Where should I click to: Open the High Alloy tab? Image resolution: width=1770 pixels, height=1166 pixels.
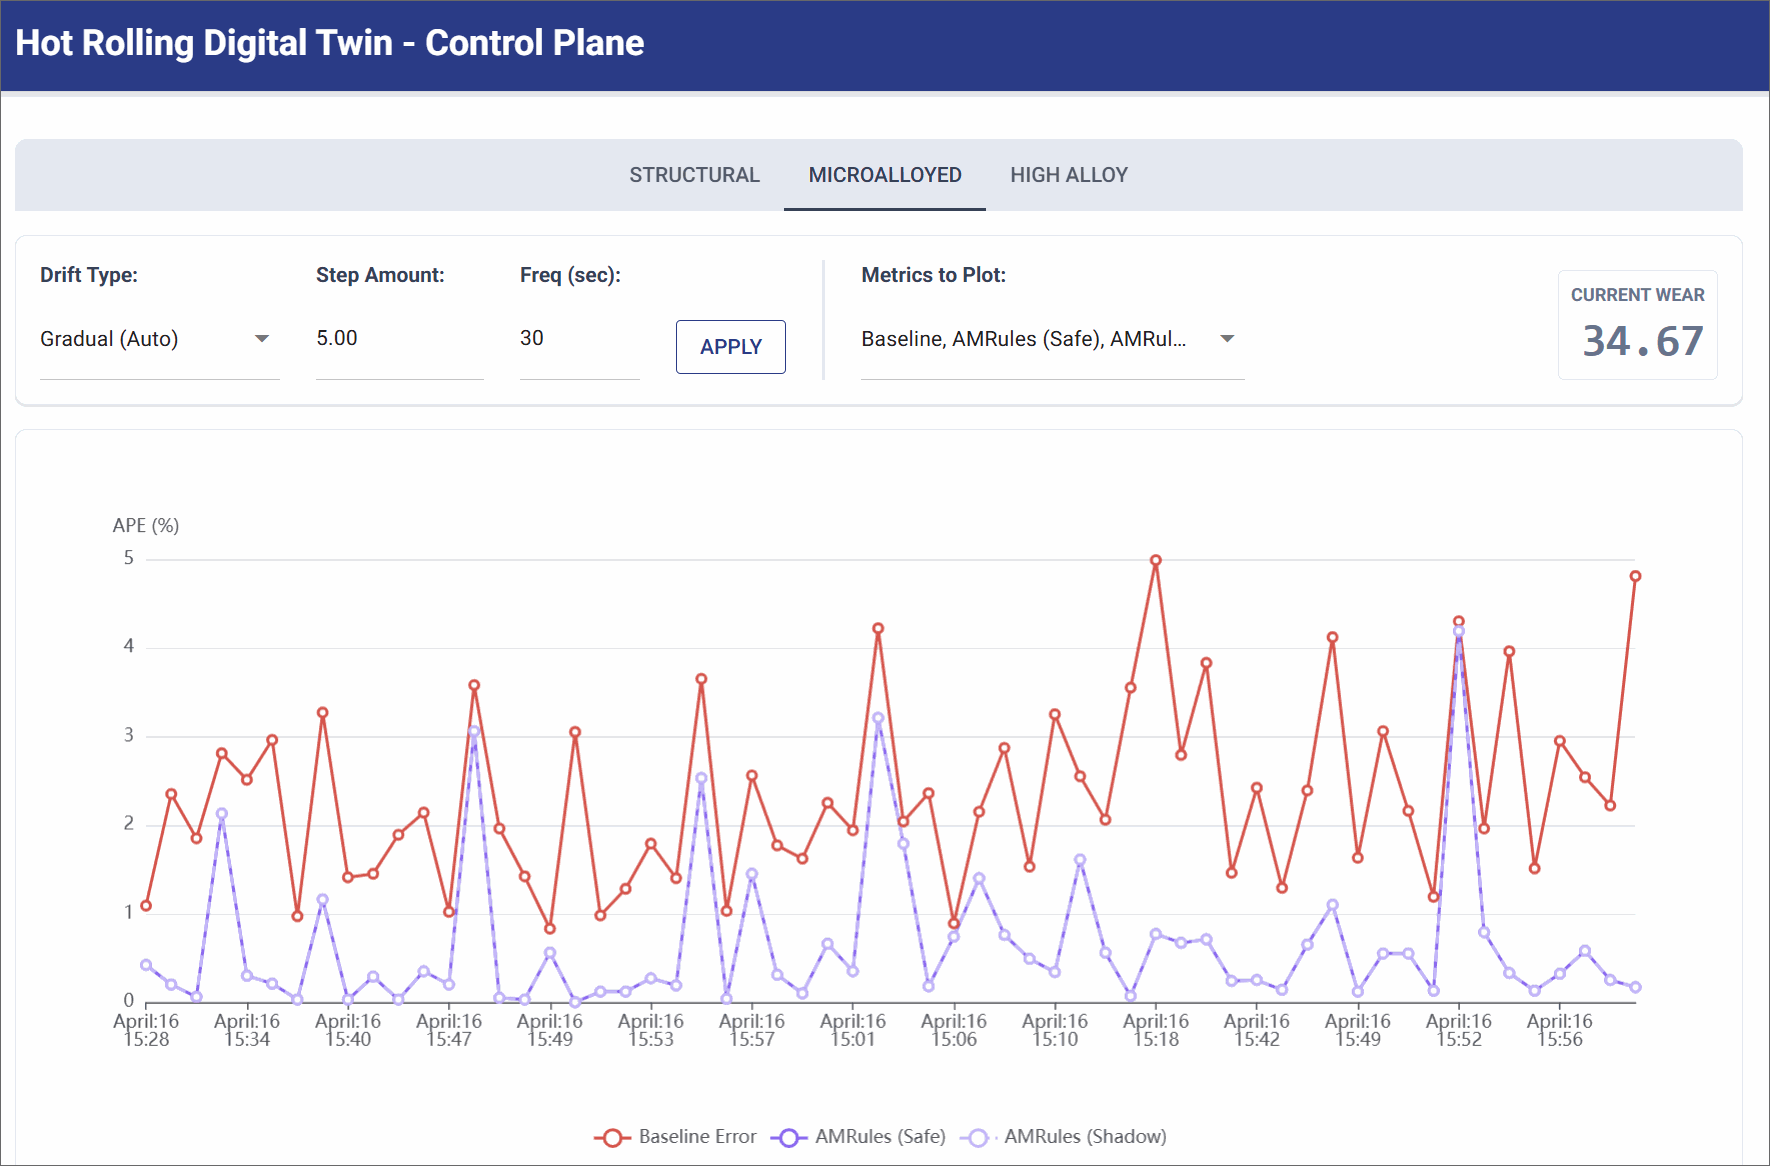point(1068,175)
